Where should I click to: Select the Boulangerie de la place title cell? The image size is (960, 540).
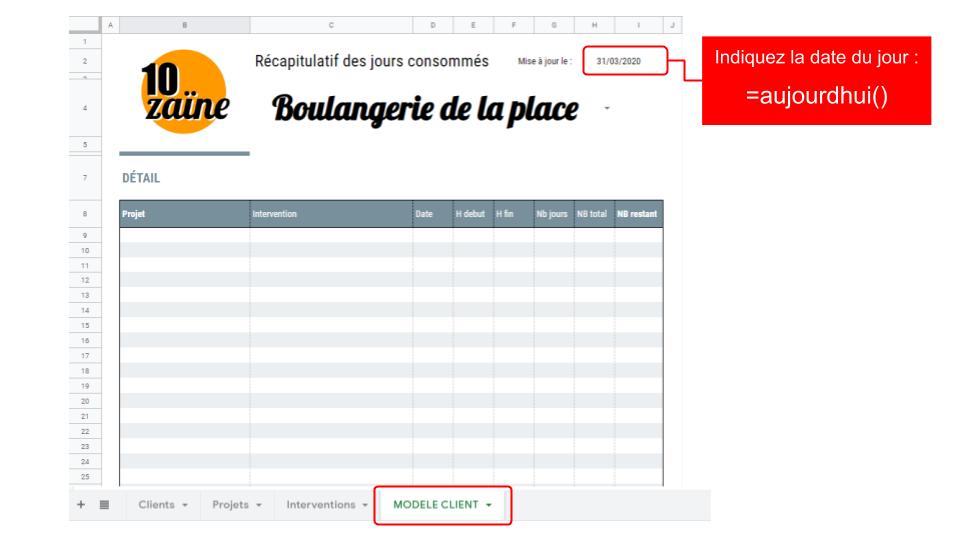point(425,109)
